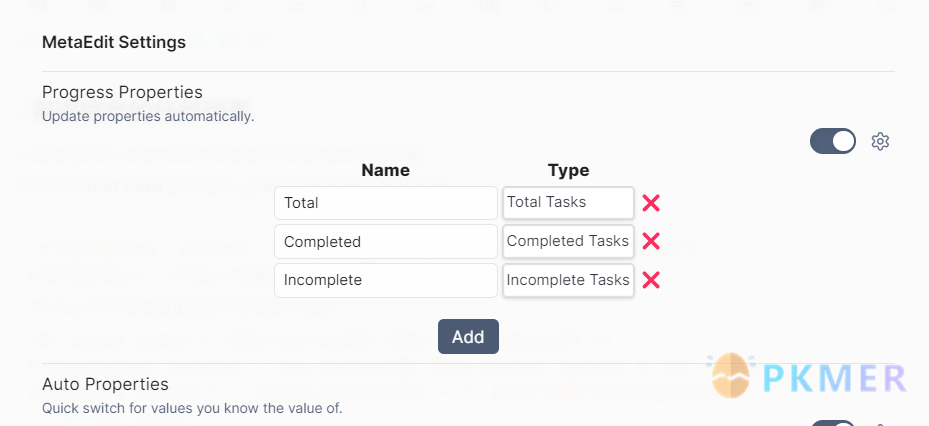
Task: Toggle the Auto Properties switch
Action: pos(833,422)
